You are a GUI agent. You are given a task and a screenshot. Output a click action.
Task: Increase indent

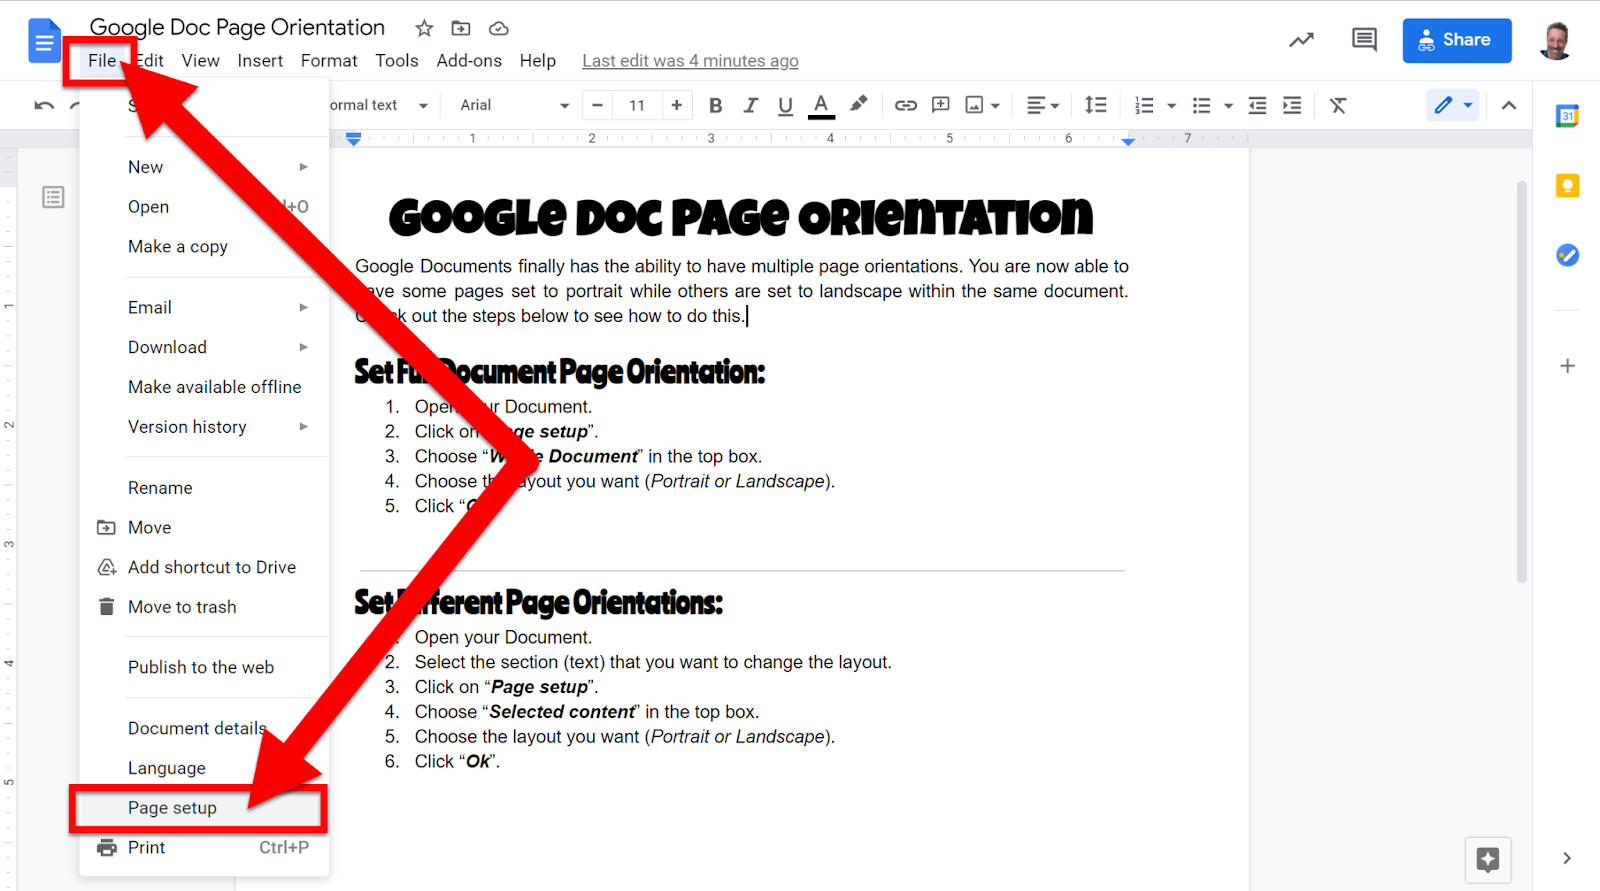pos(1292,105)
